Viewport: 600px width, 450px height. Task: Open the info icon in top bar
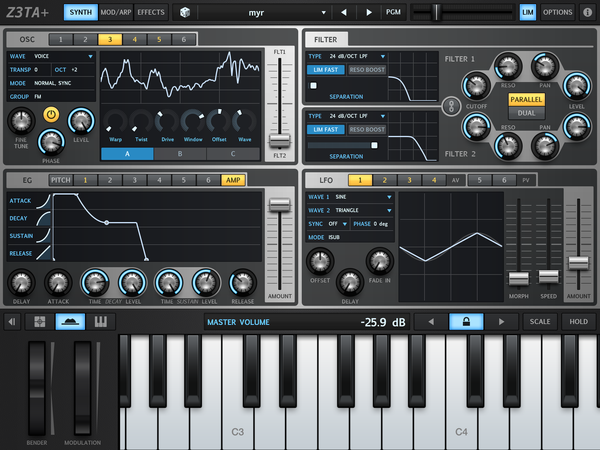pyautogui.click(x=587, y=12)
